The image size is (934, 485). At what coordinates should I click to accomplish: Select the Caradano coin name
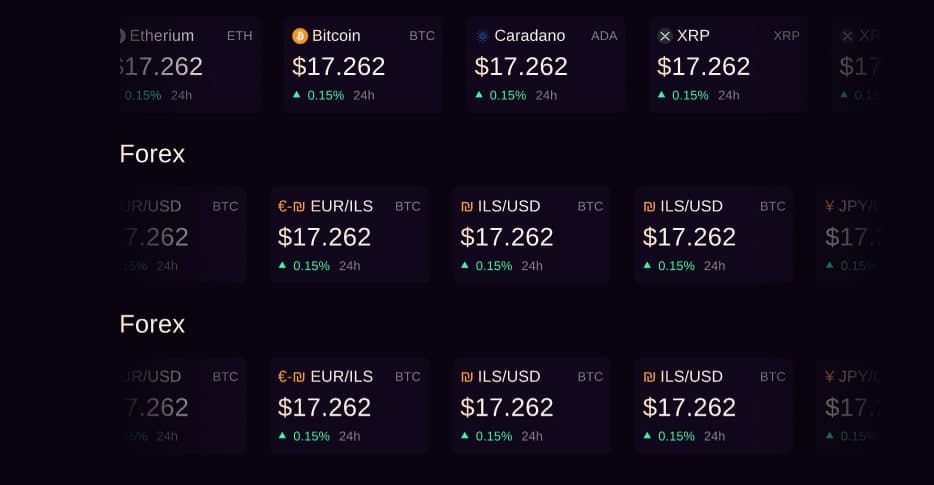[529, 36]
